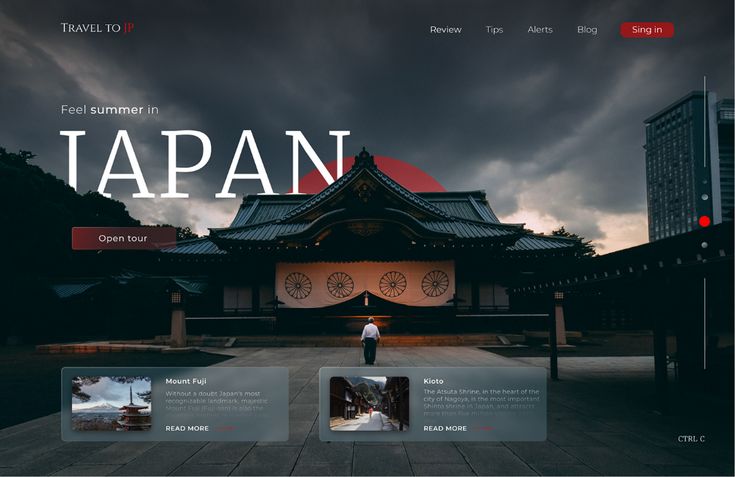Click the red arrow on Kioto card
Image resolution: width=735 pixels, height=477 pixels.
click(x=484, y=428)
